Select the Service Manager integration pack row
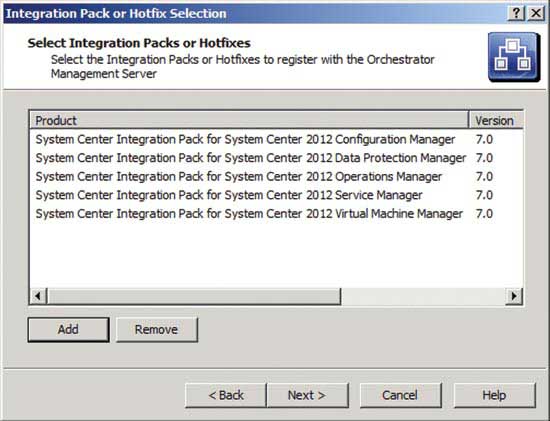This screenshot has width=550, height=421. [x=276, y=195]
